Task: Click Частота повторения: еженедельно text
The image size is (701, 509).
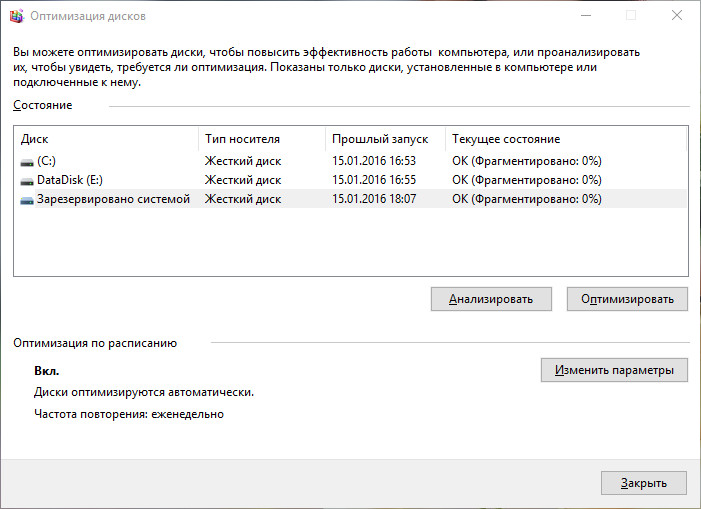Action: pos(129,414)
